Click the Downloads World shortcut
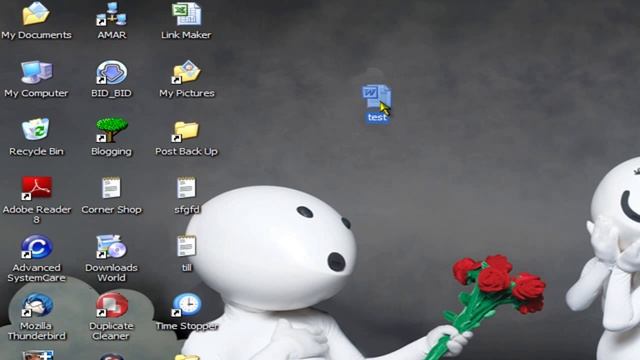Screen dimensions: 640x360 (111, 247)
